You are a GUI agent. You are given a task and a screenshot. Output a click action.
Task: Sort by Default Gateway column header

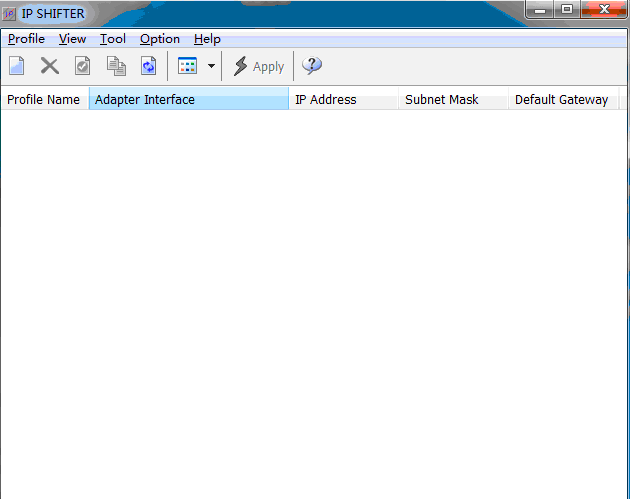click(564, 99)
